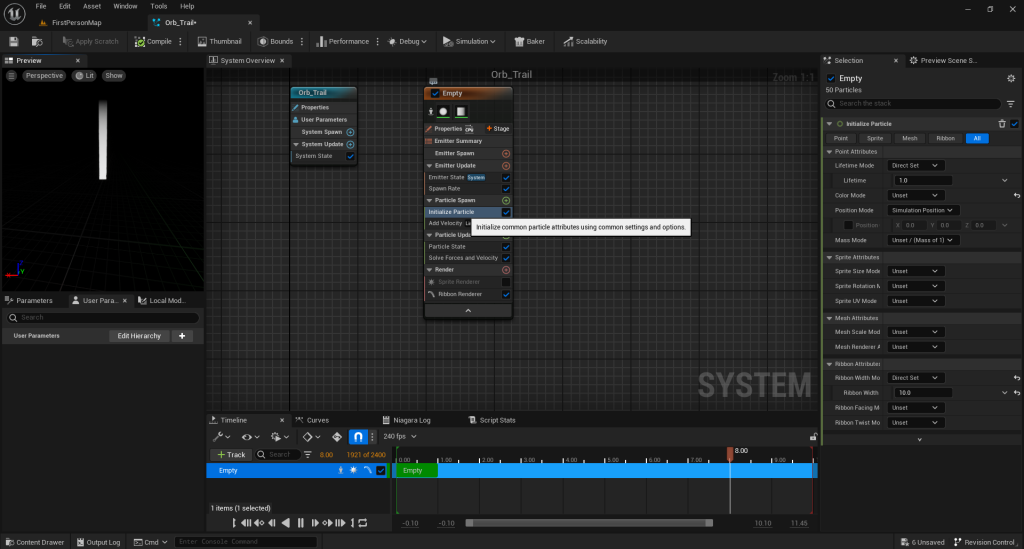The image size is (1024, 549).
Task: Click the Edit Hierarchy button
Action: pyautogui.click(x=139, y=336)
